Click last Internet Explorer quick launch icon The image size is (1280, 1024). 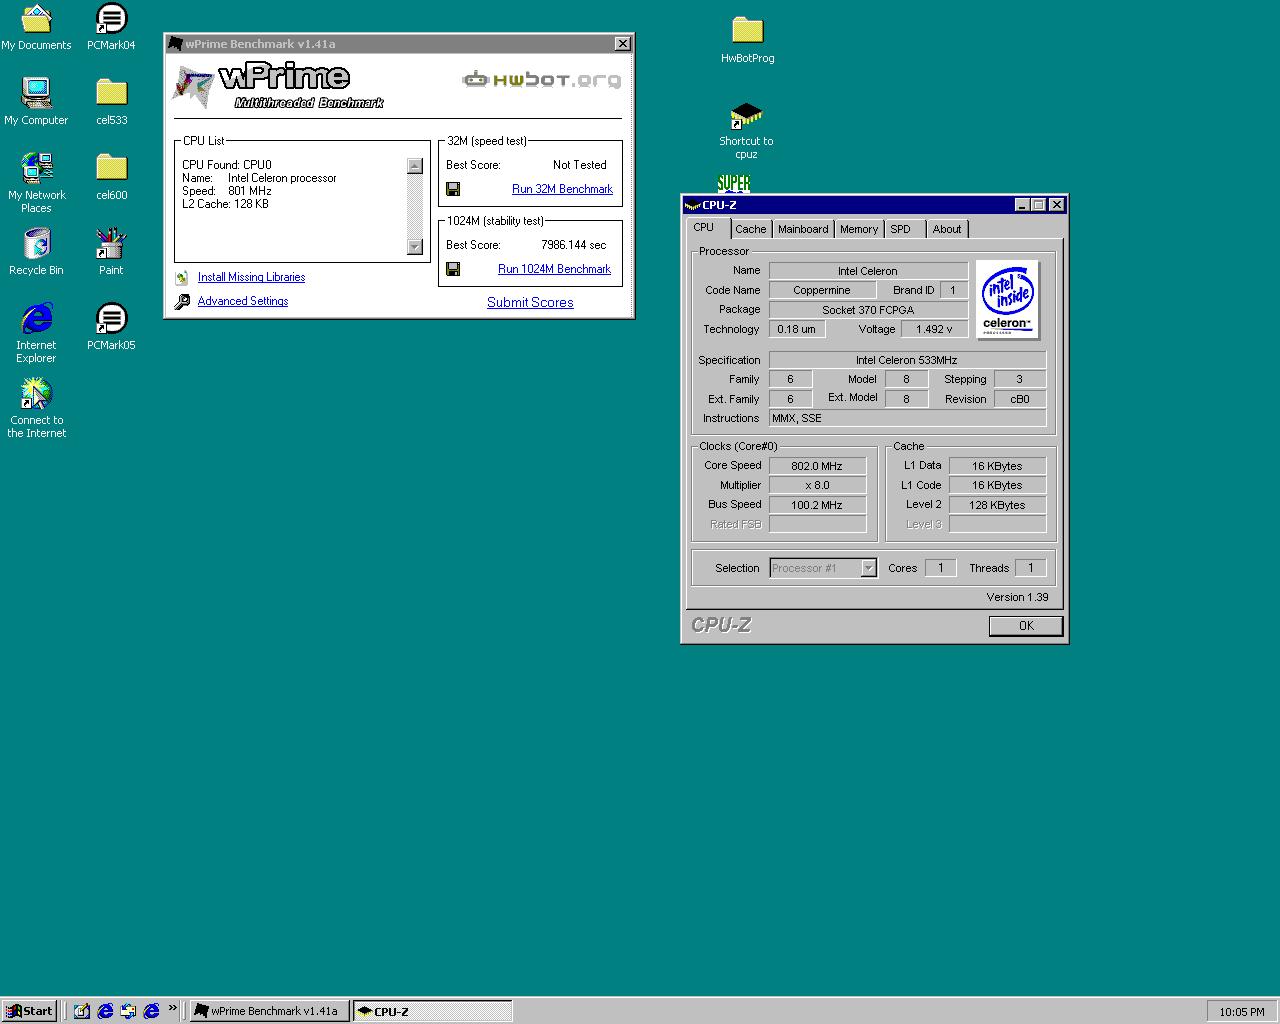(x=151, y=1011)
